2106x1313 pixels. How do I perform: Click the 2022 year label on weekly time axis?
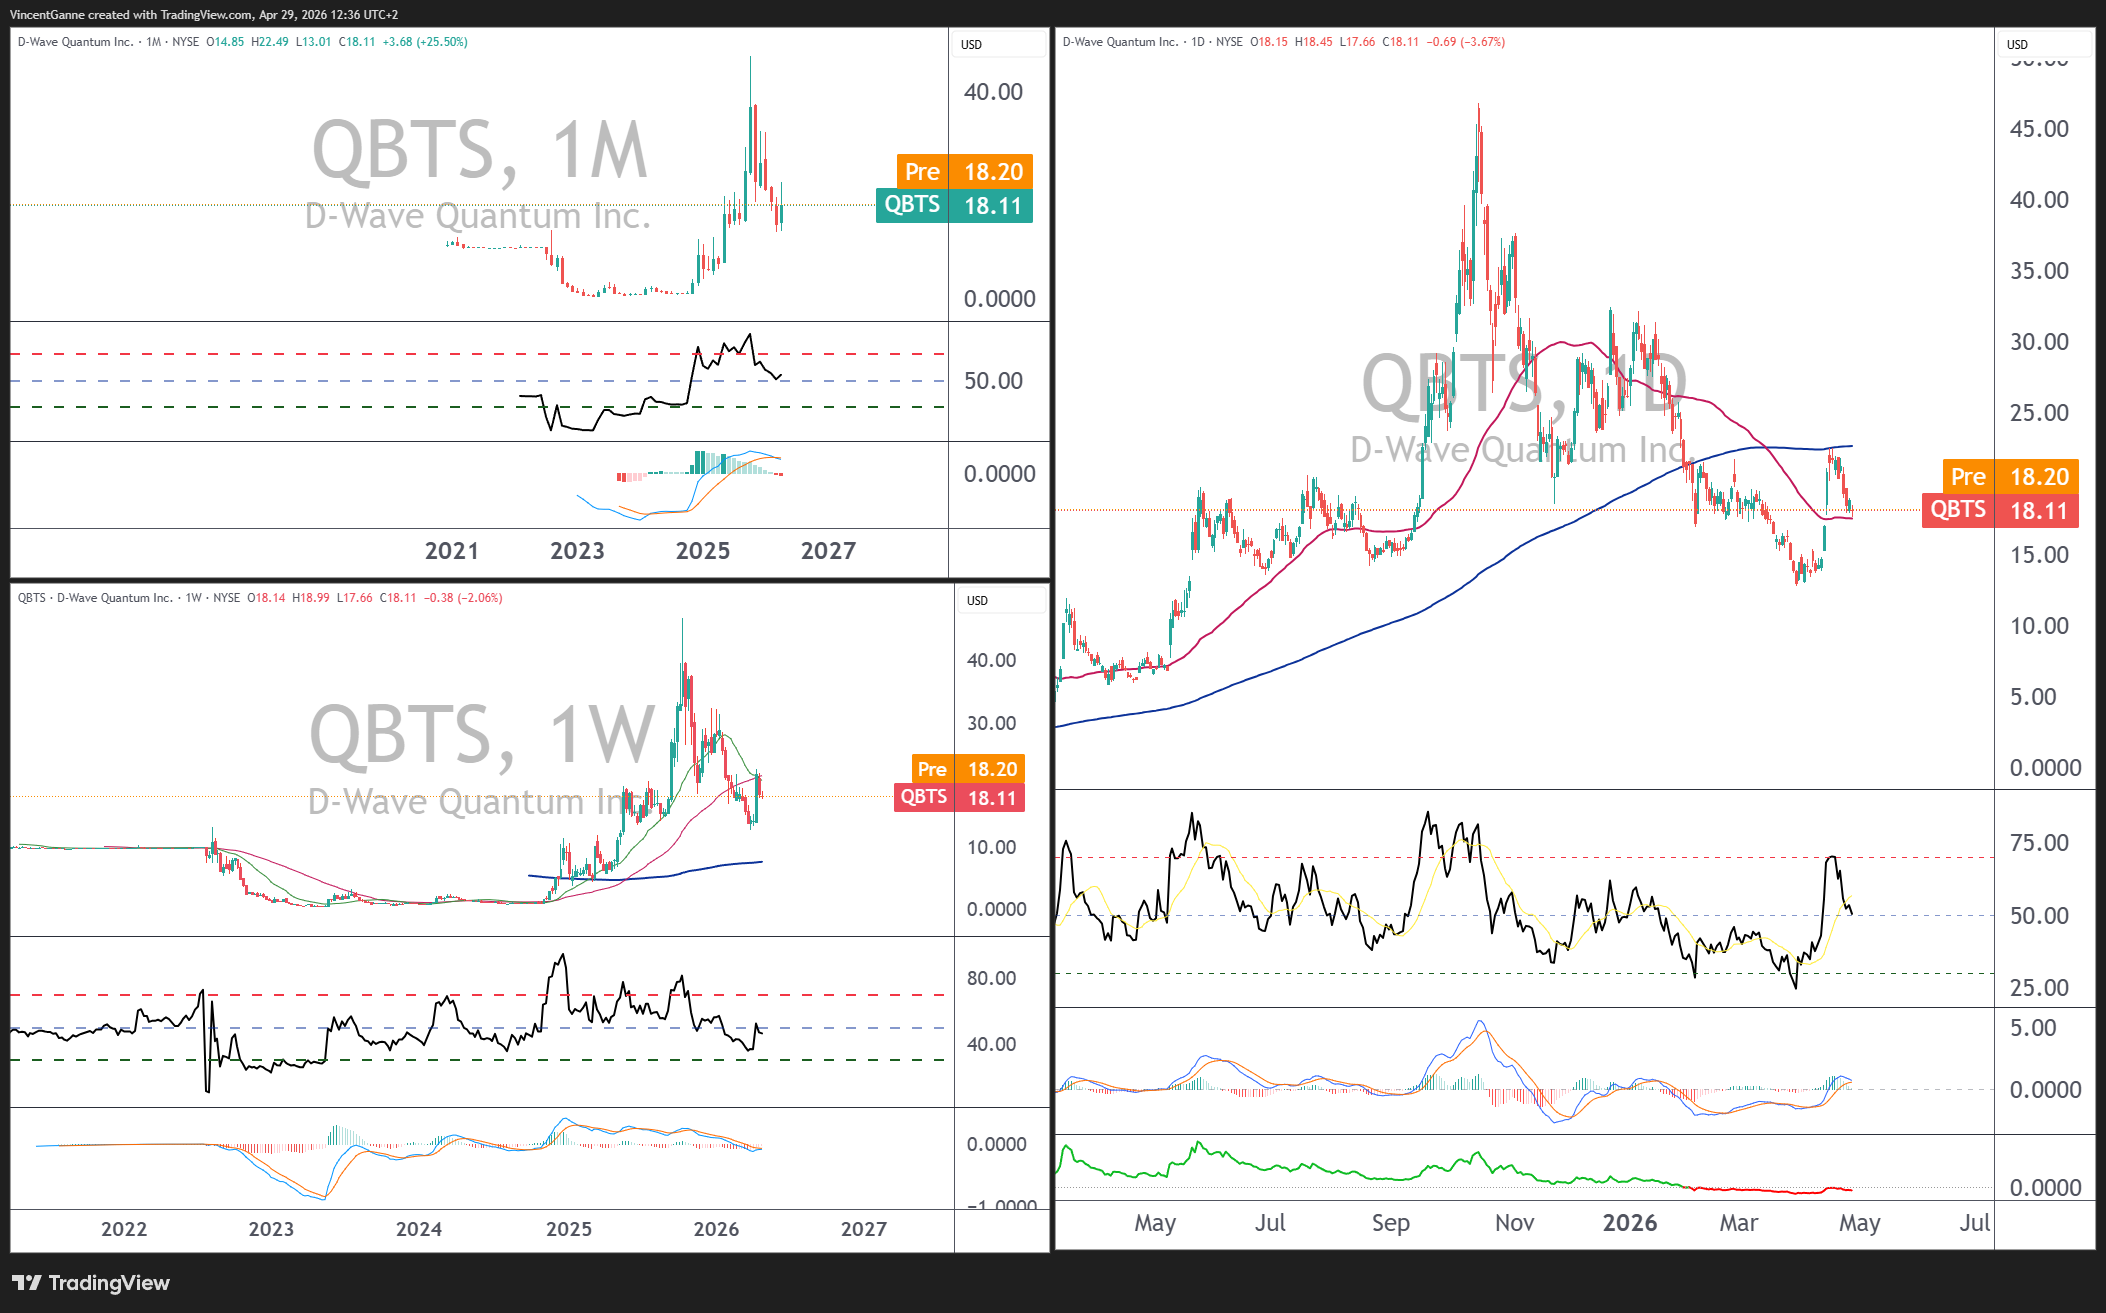pos(124,1229)
